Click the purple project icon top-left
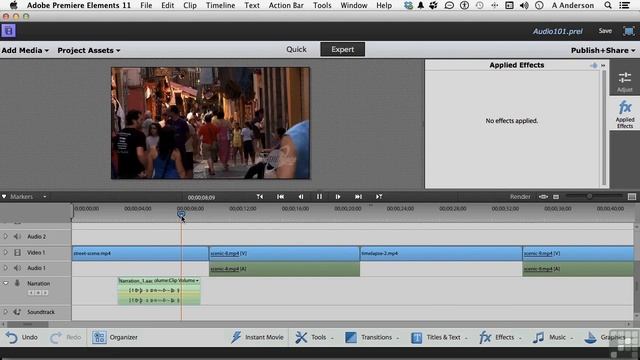 pyautogui.click(x=8, y=31)
